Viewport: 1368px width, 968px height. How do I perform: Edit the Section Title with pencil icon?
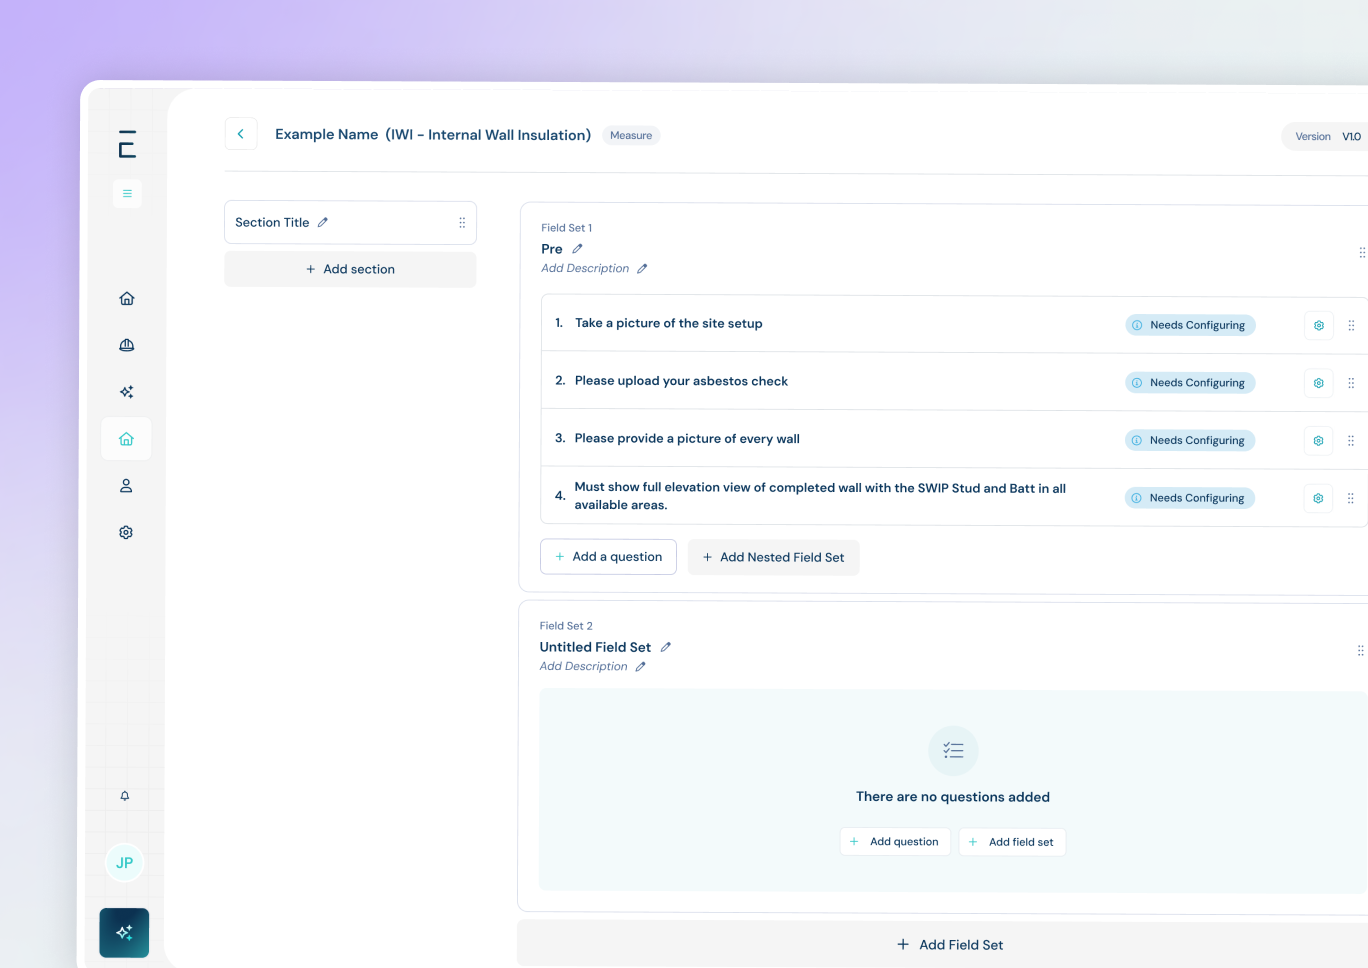(x=323, y=223)
